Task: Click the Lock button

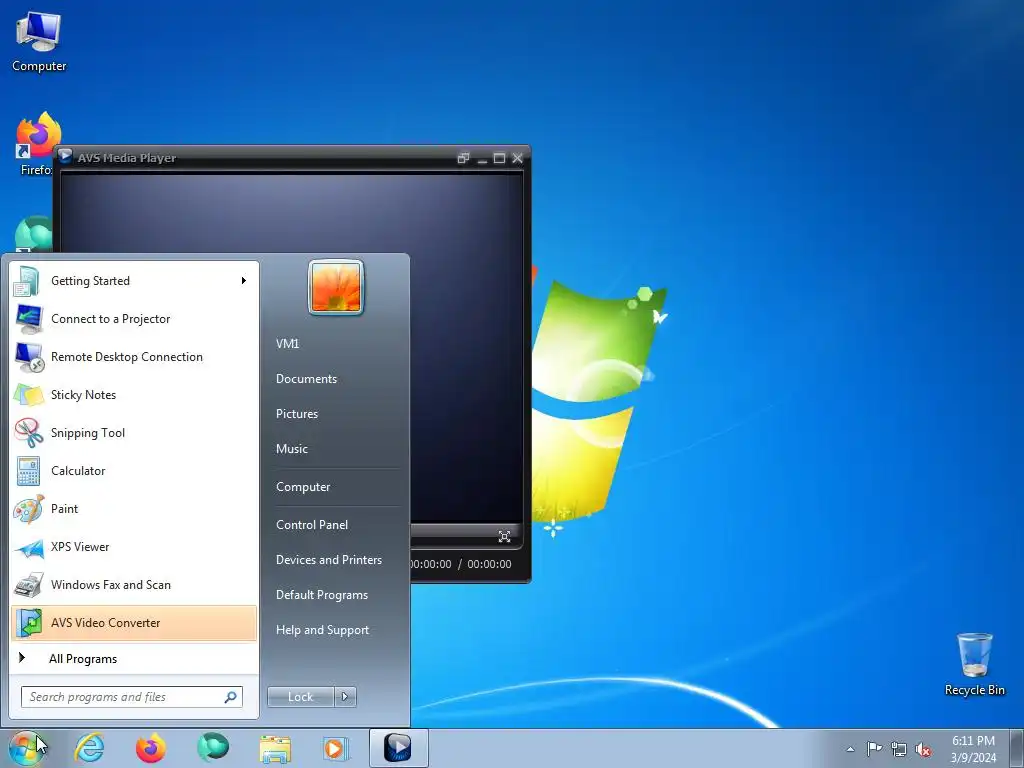Action: tap(300, 697)
